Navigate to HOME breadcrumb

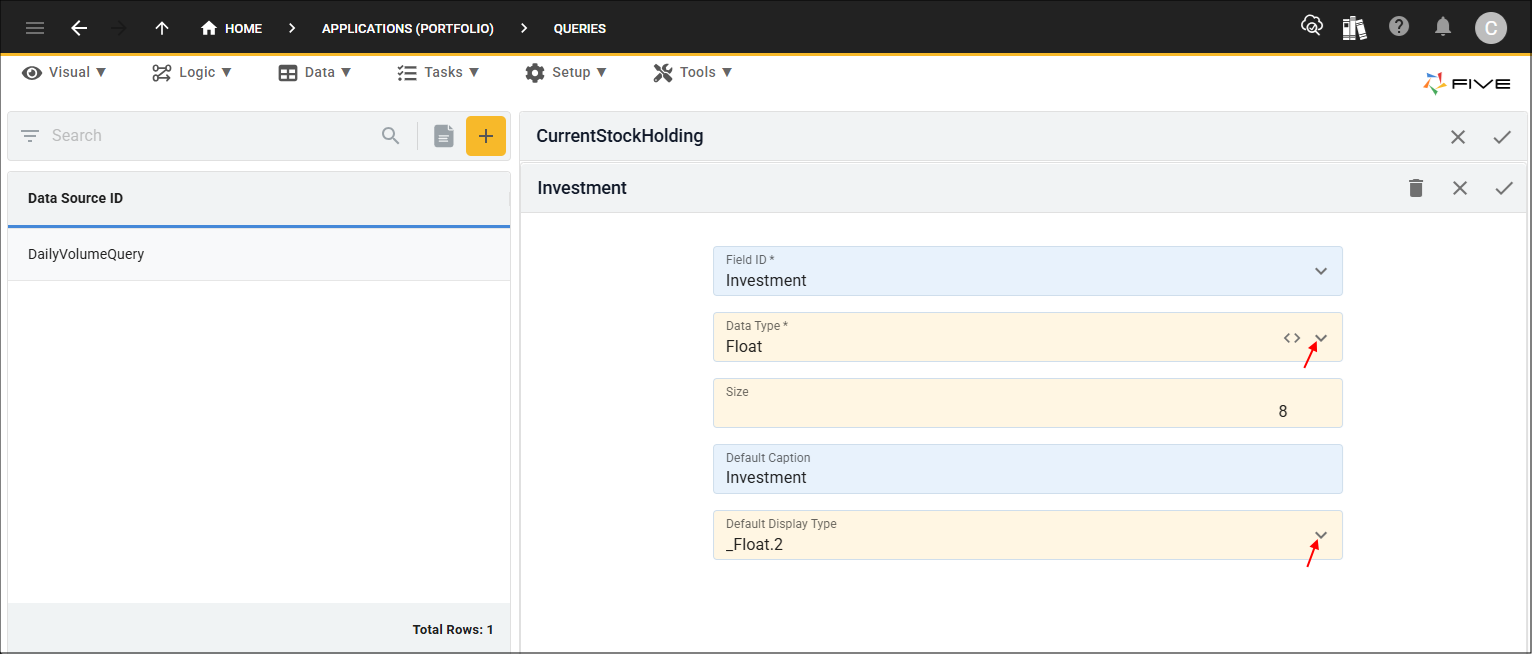click(x=232, y=28)
